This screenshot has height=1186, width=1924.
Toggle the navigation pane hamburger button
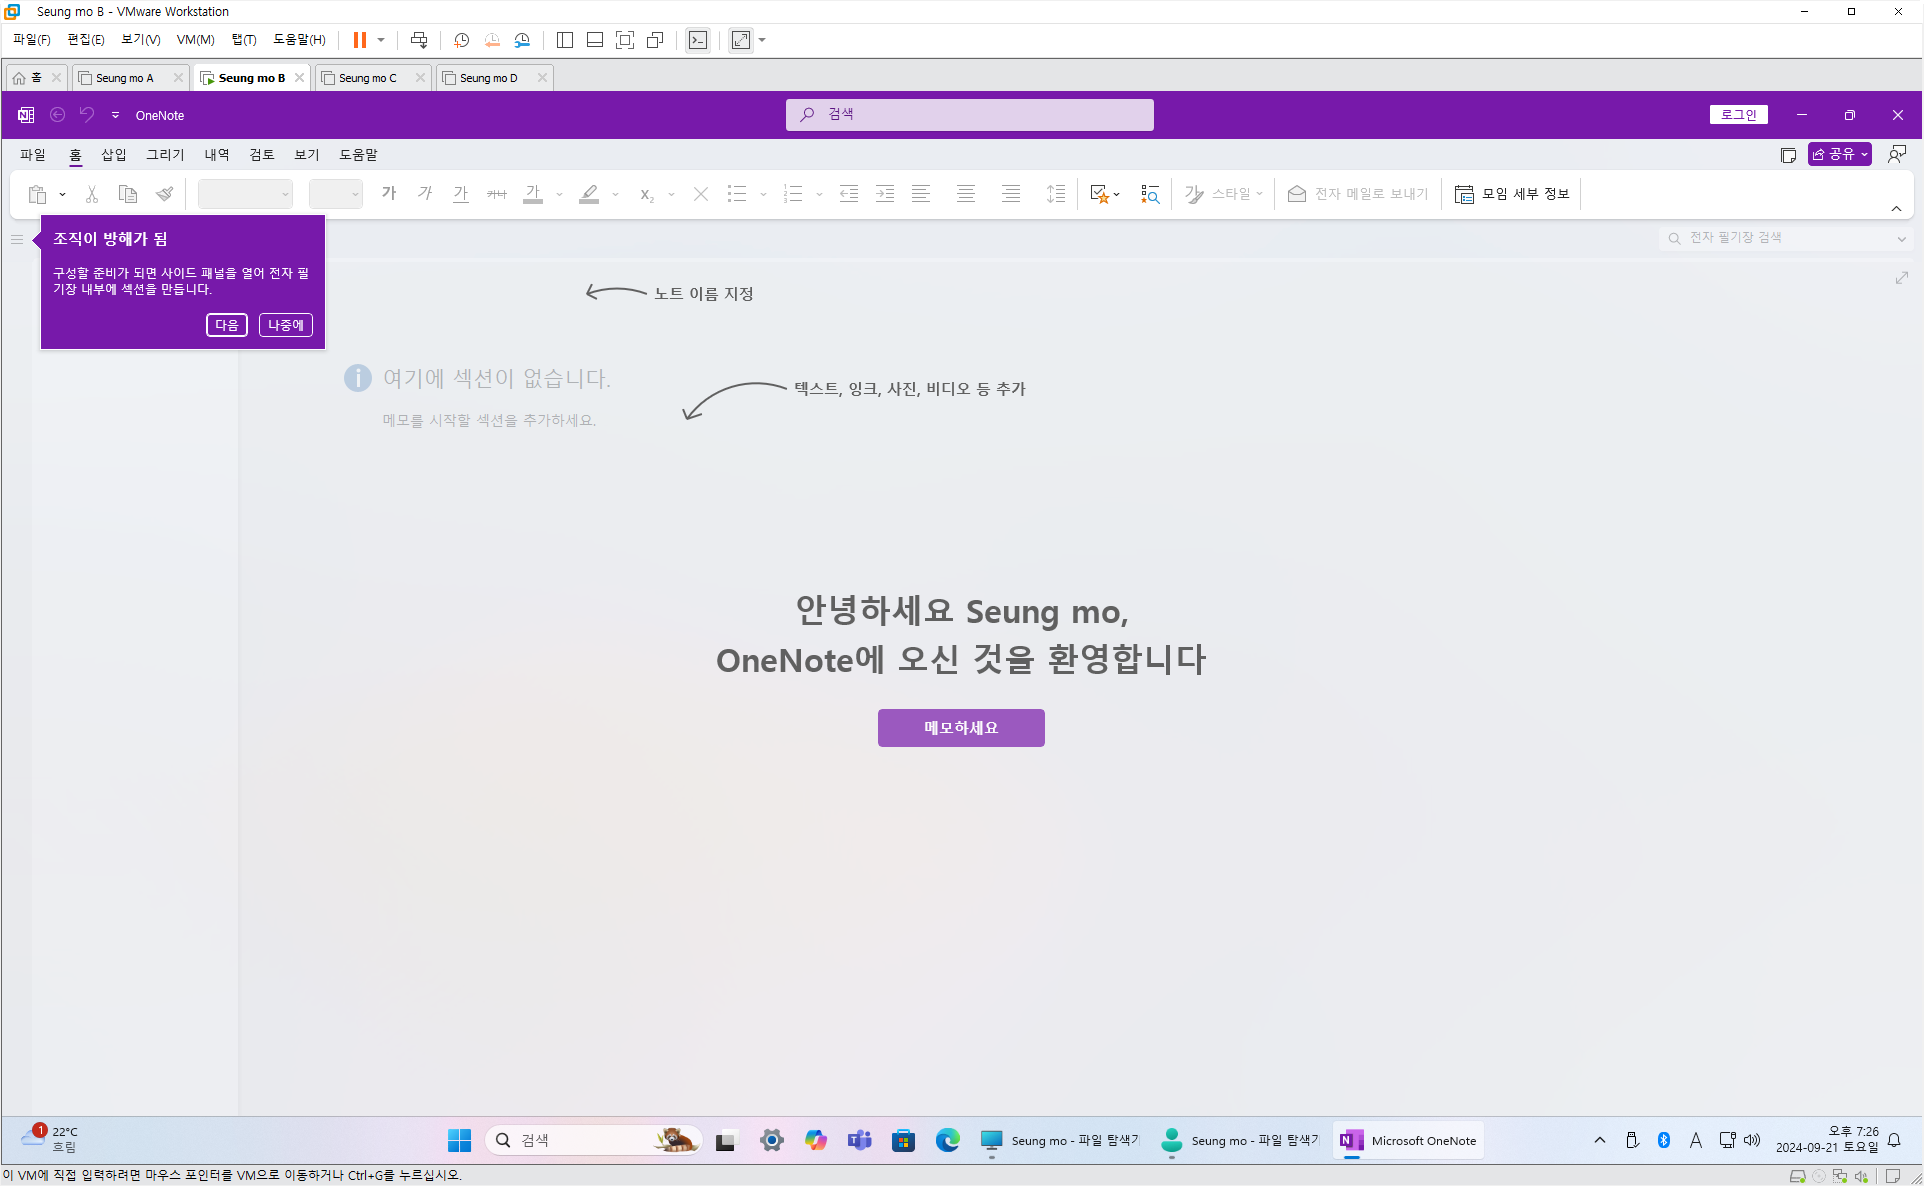pos(17,239)
